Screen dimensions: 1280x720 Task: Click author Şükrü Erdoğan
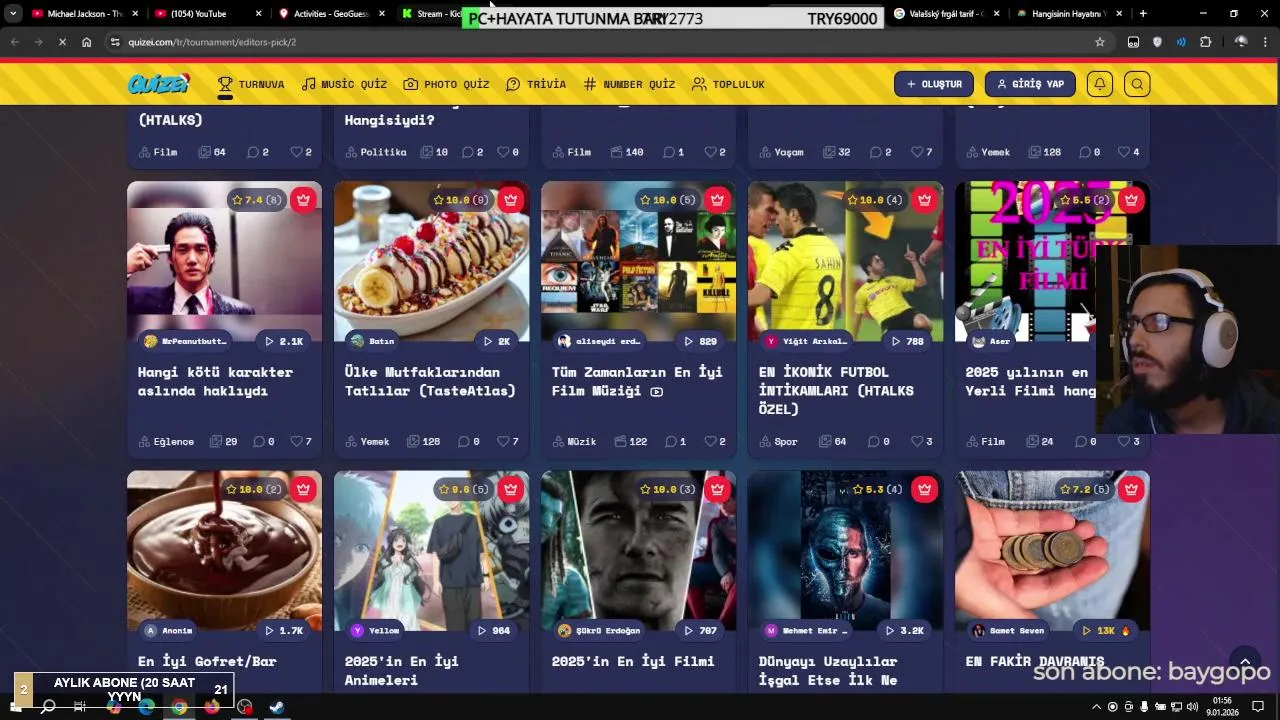(x=599, y=630)
